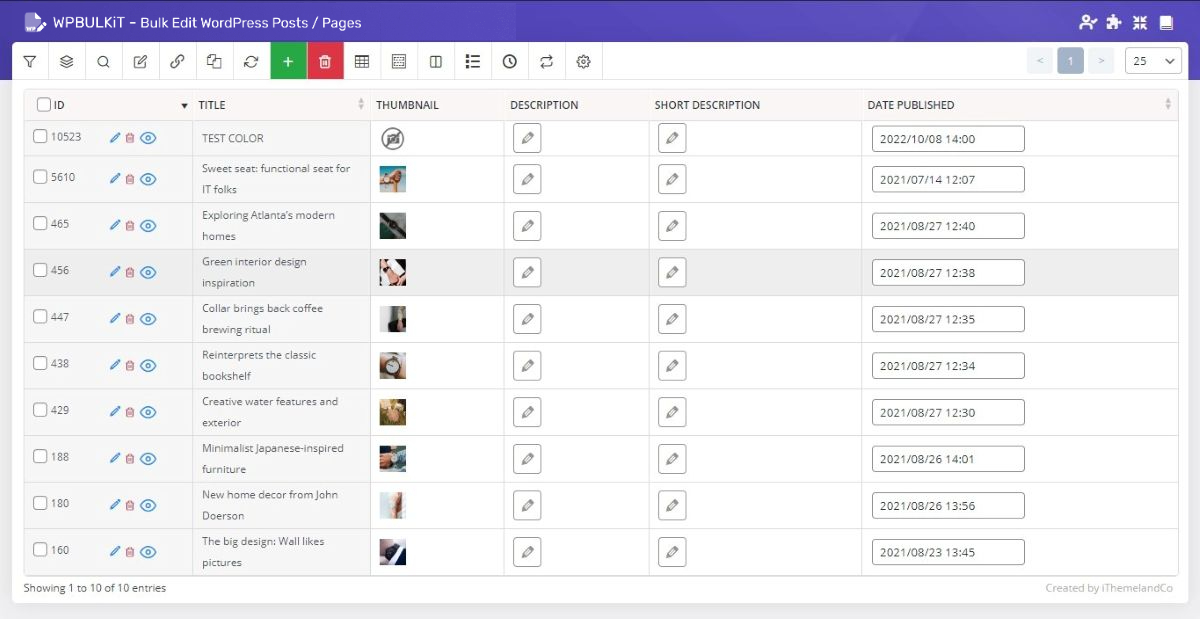Open the filter funnel tool
The height and width of the screenshot is (619, 1200).
[30, 62]
